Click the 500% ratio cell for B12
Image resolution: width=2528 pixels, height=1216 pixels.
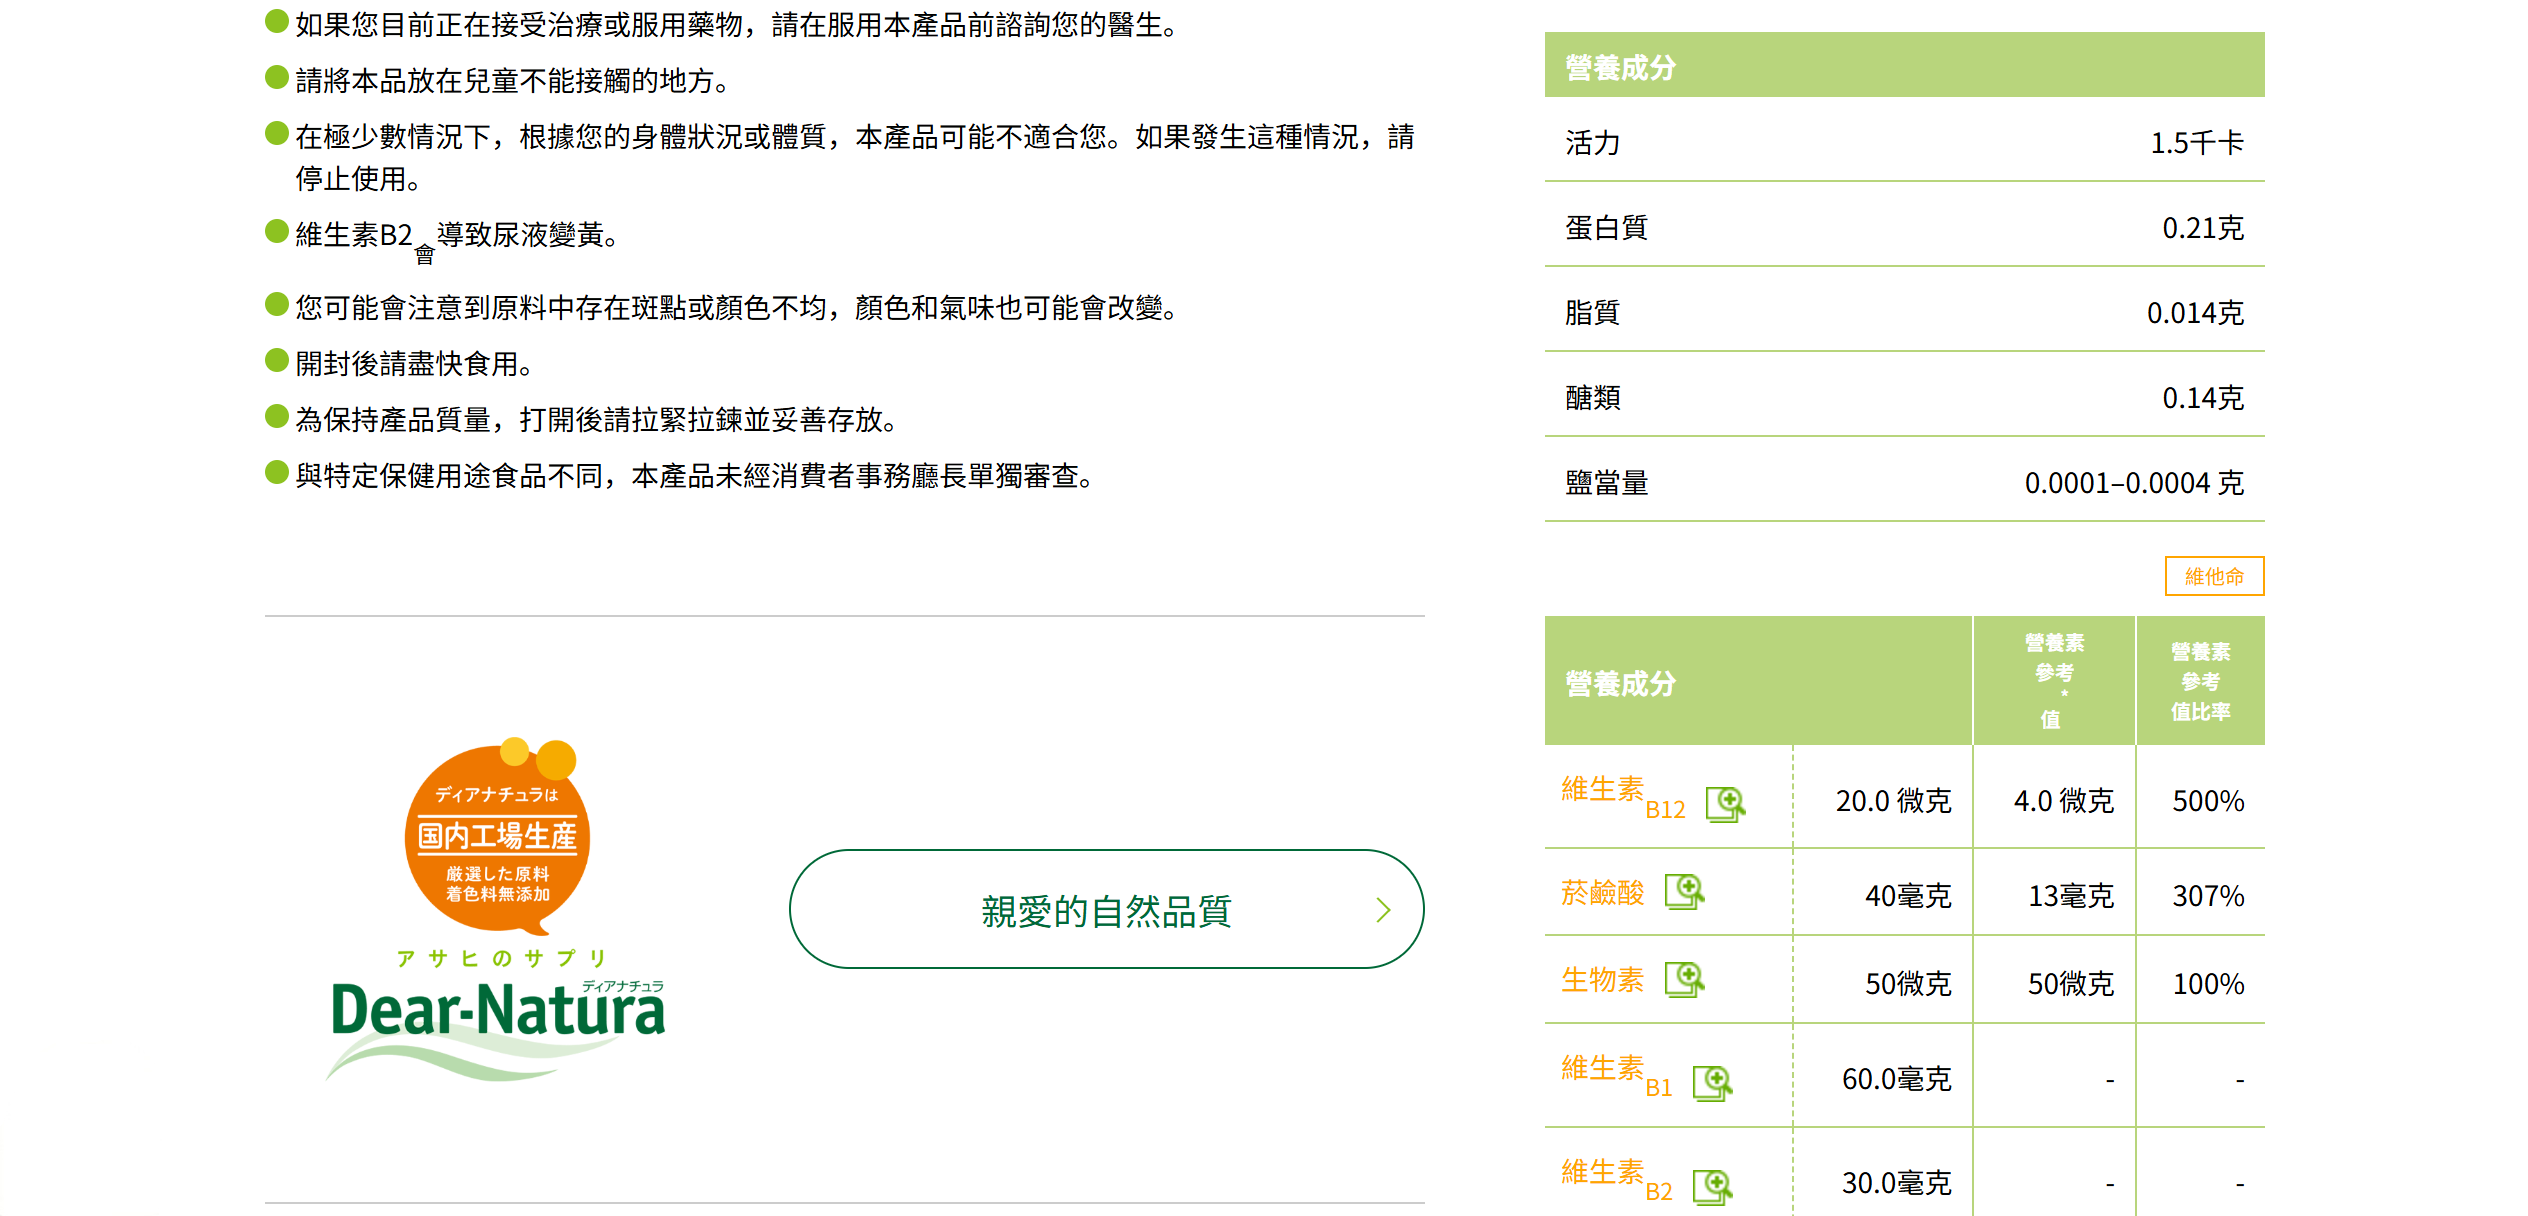coord(2208,801)
